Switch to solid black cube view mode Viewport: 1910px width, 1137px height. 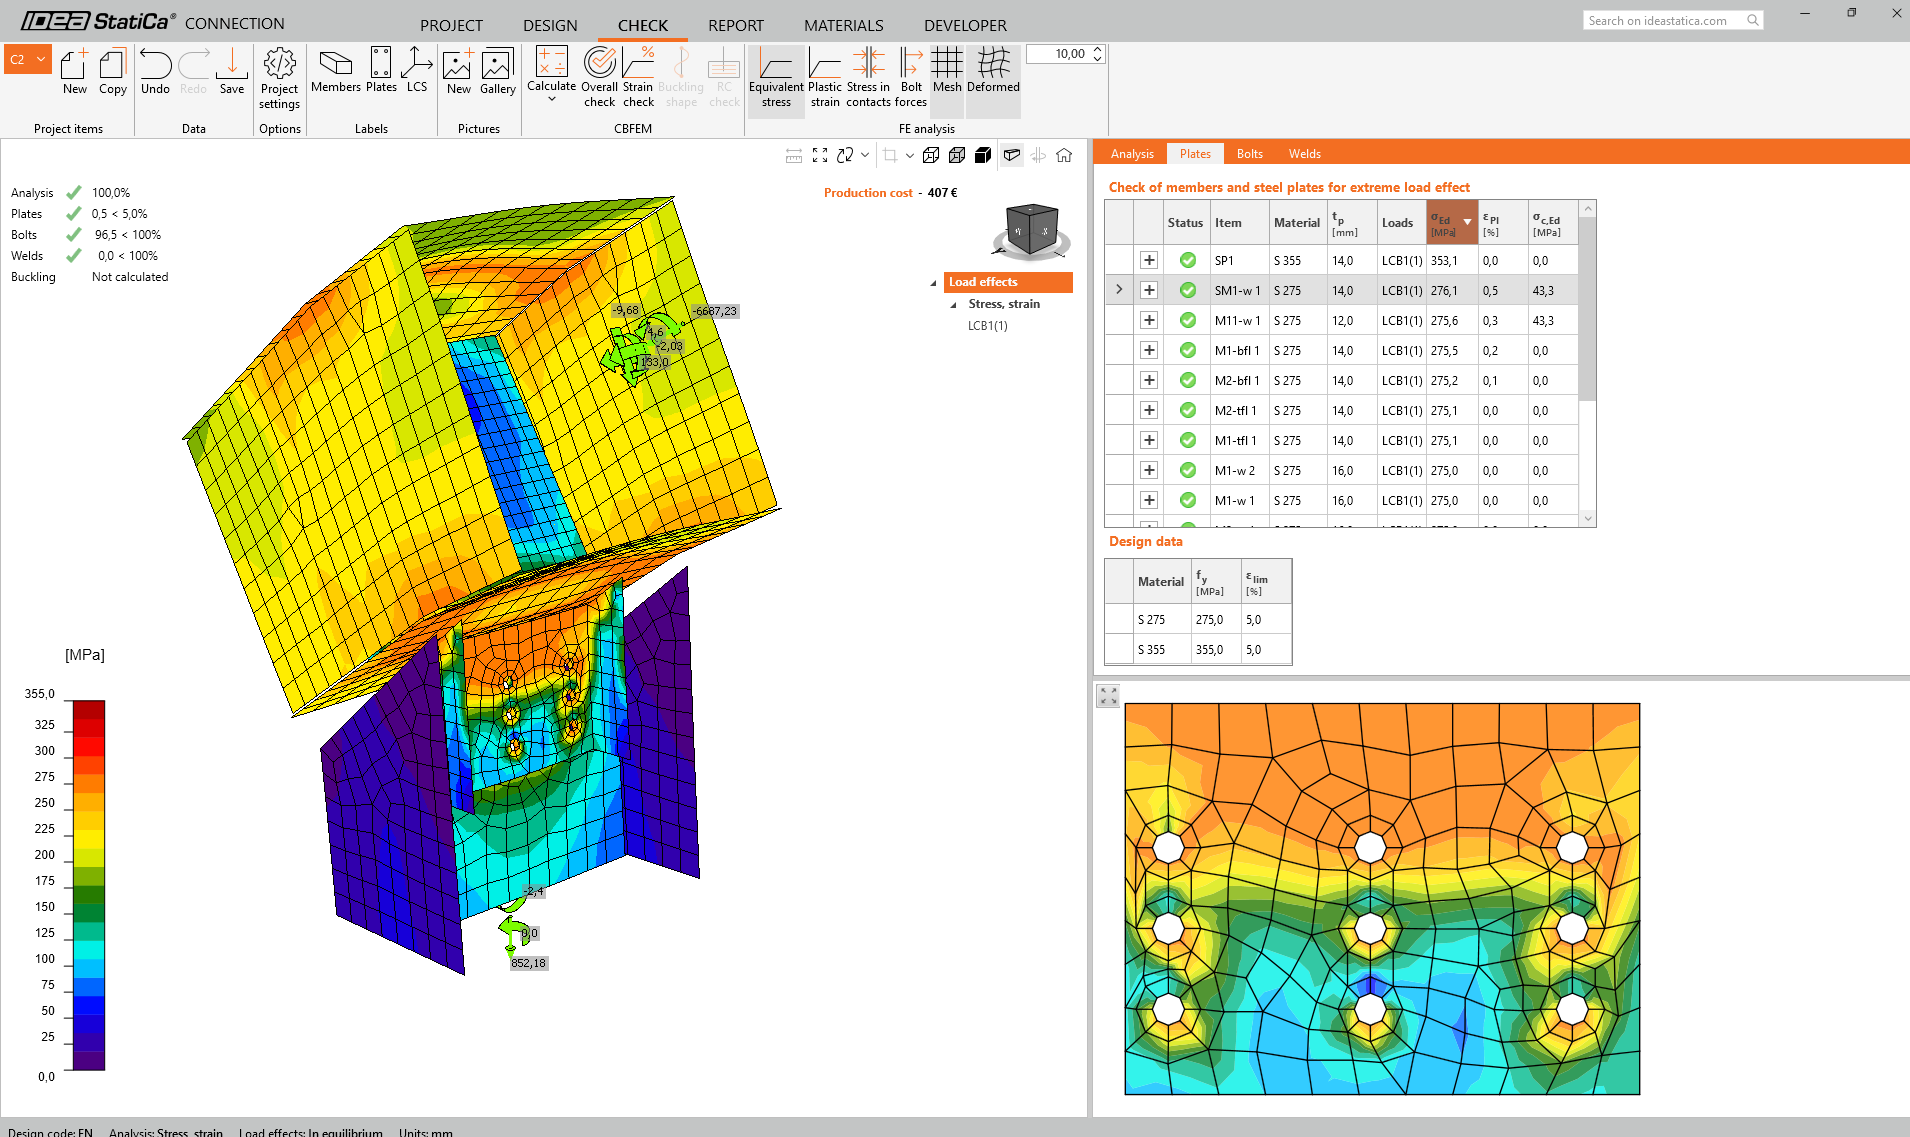click(x=983, y=155)
